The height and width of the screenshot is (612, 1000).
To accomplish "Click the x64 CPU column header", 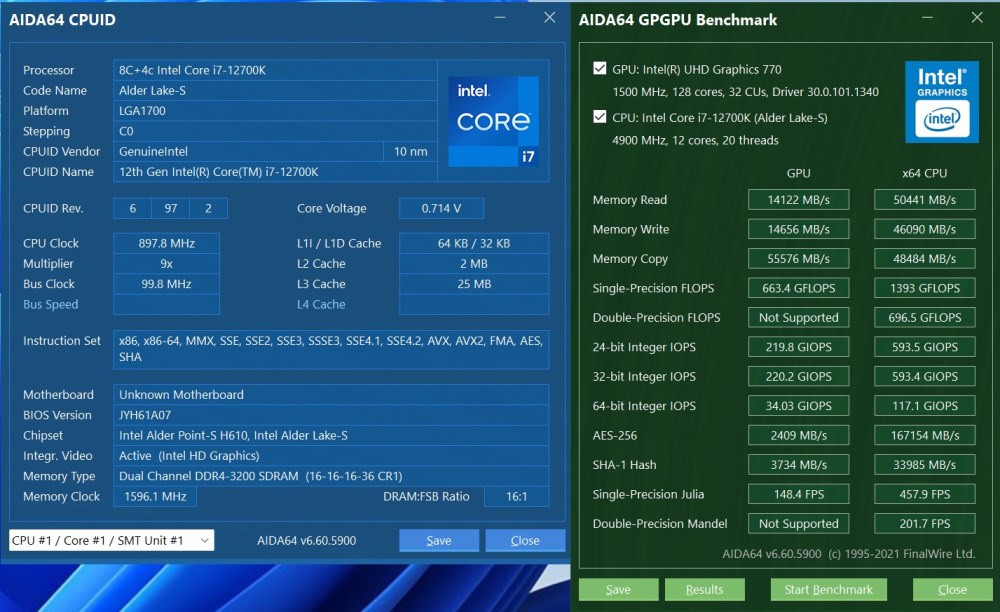I will (x=924, y=173).
